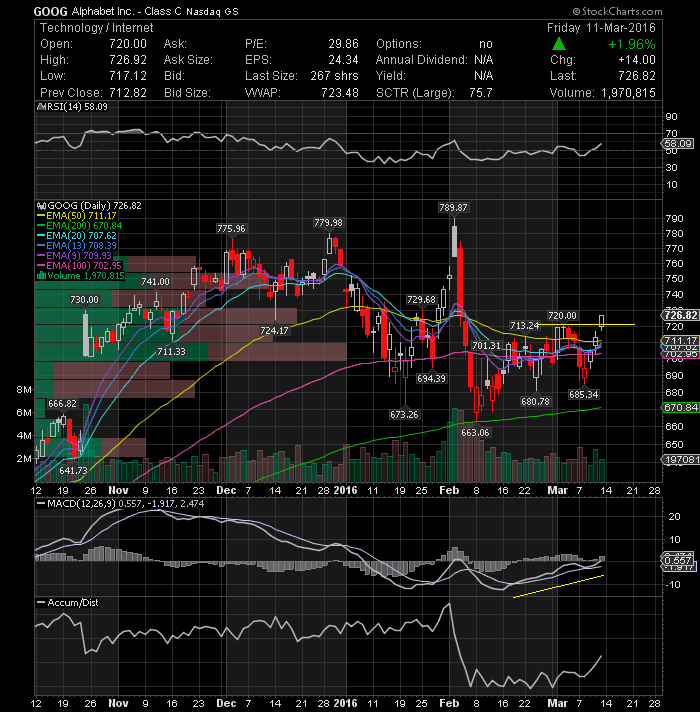Image resolution: width=700 pixels, height=712 pixels.
Task: Click the 694.39 price annotation
Action: [431, 378]
